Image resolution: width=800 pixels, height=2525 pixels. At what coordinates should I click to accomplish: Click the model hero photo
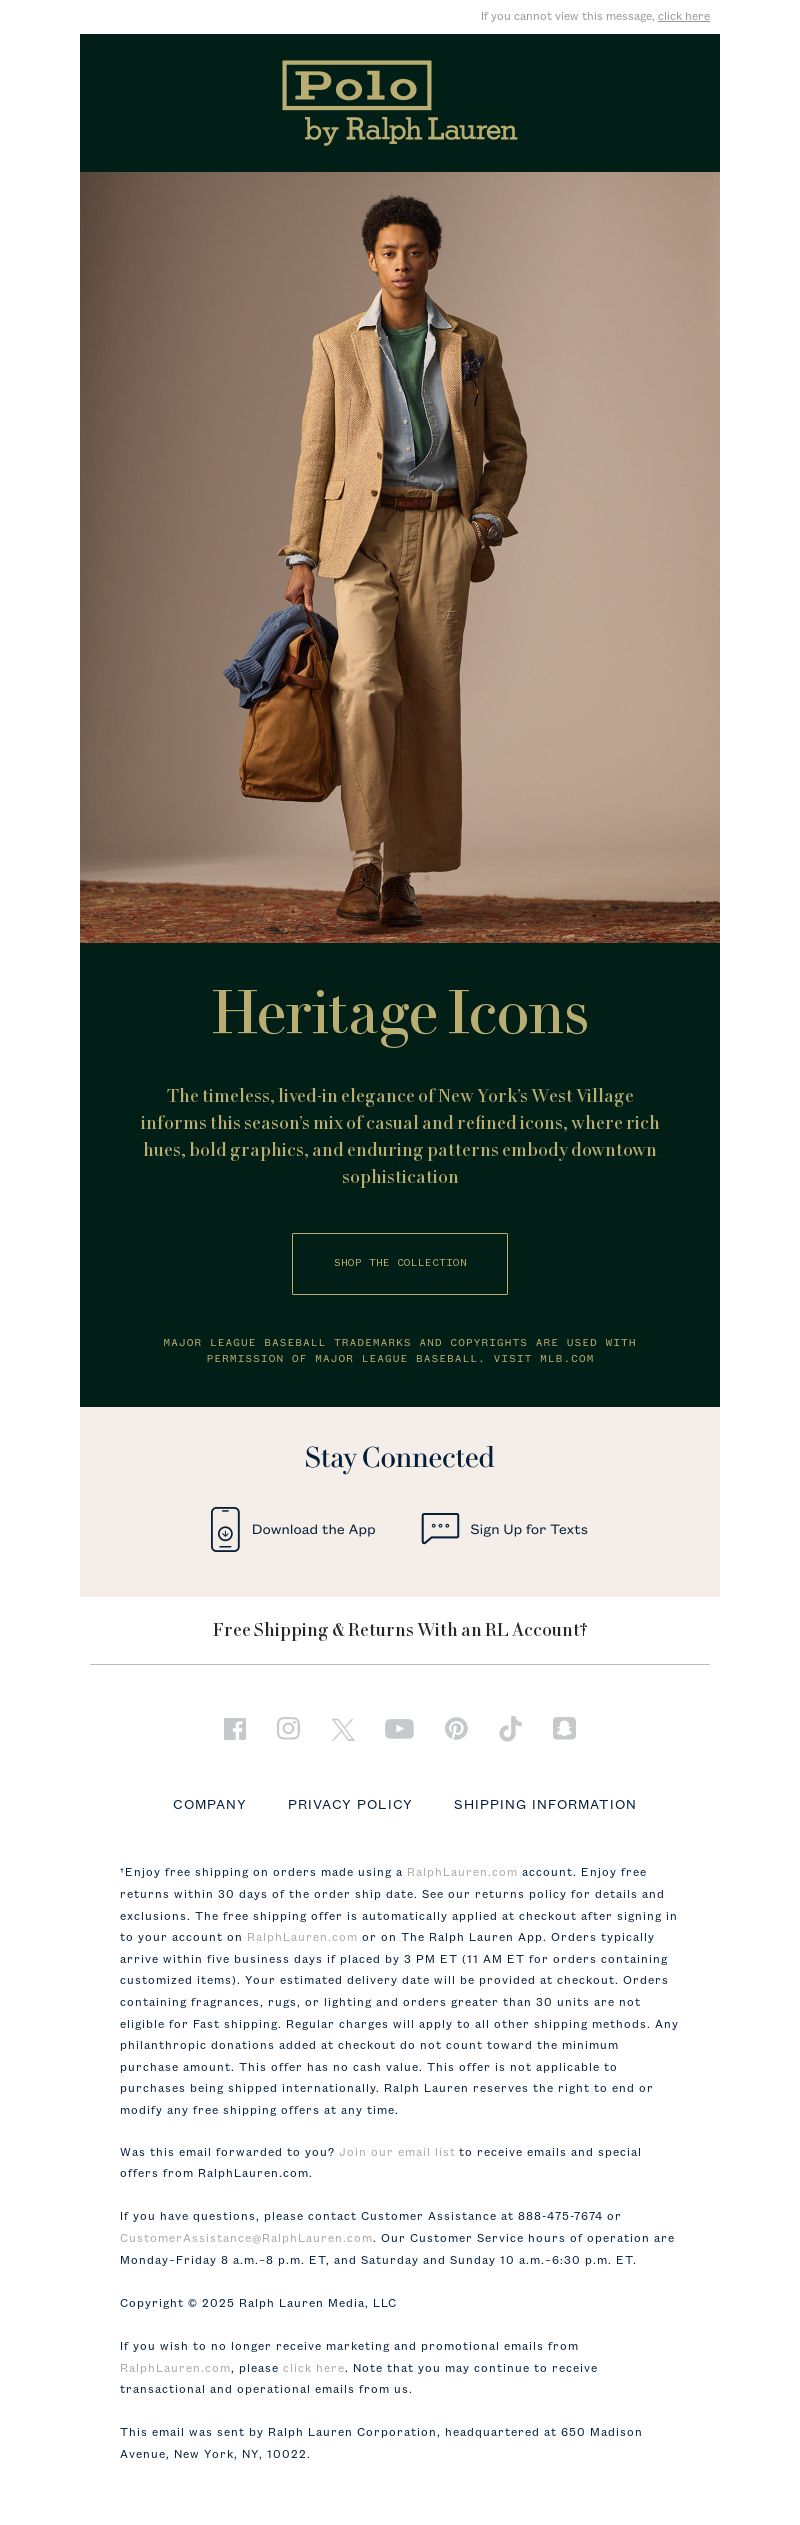(x=400, y=557)
